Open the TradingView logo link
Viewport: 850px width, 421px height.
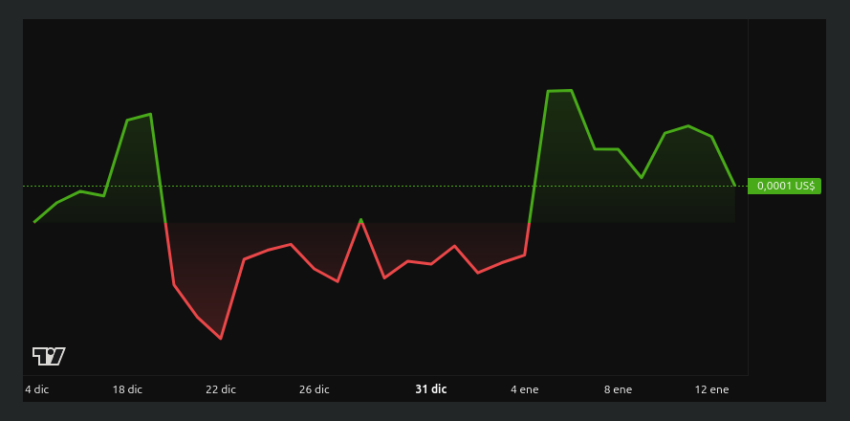49,357
